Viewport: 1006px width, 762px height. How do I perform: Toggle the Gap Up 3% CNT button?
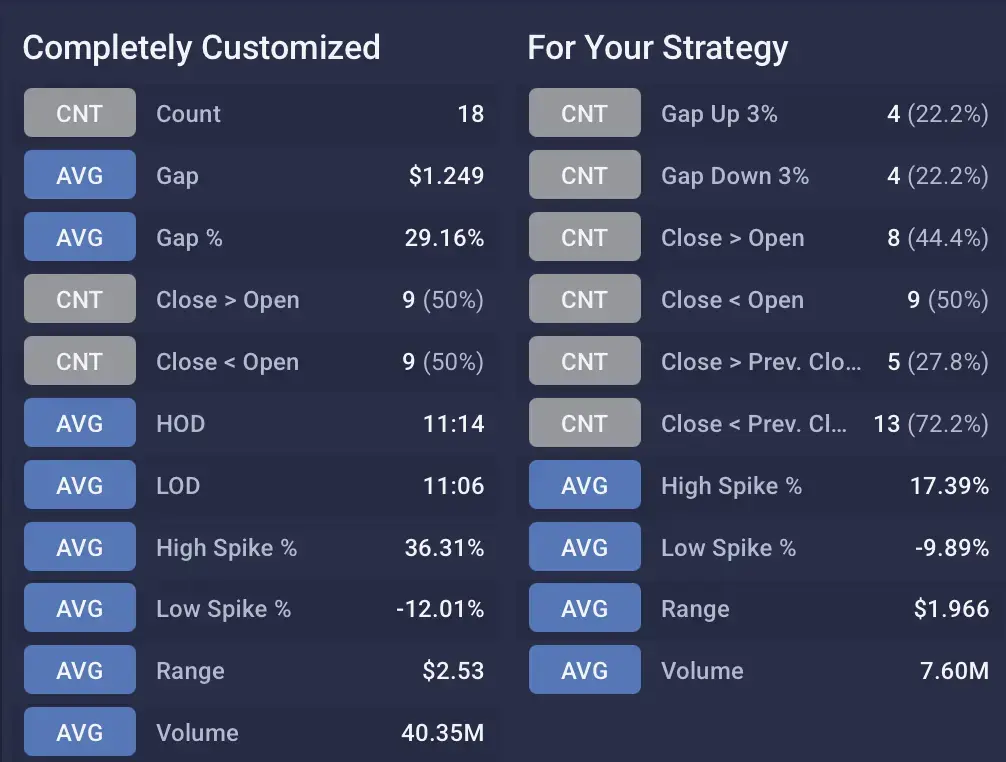tap(585, 113)
